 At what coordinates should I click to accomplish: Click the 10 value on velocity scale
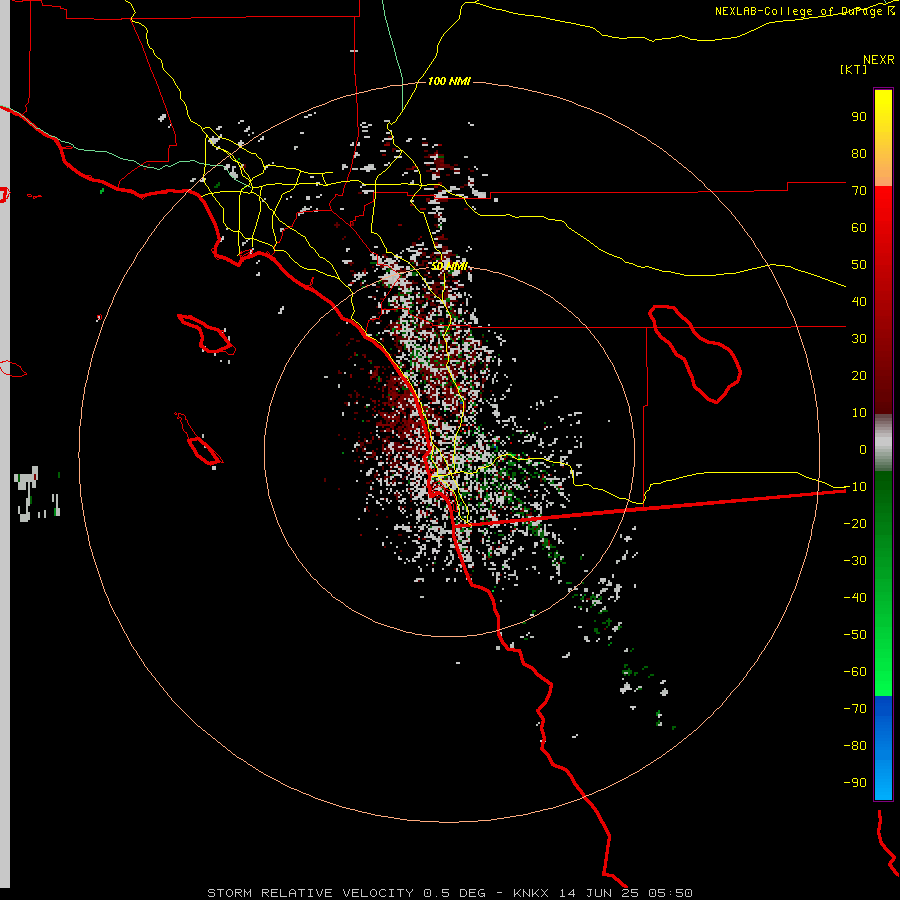point(859,413)
